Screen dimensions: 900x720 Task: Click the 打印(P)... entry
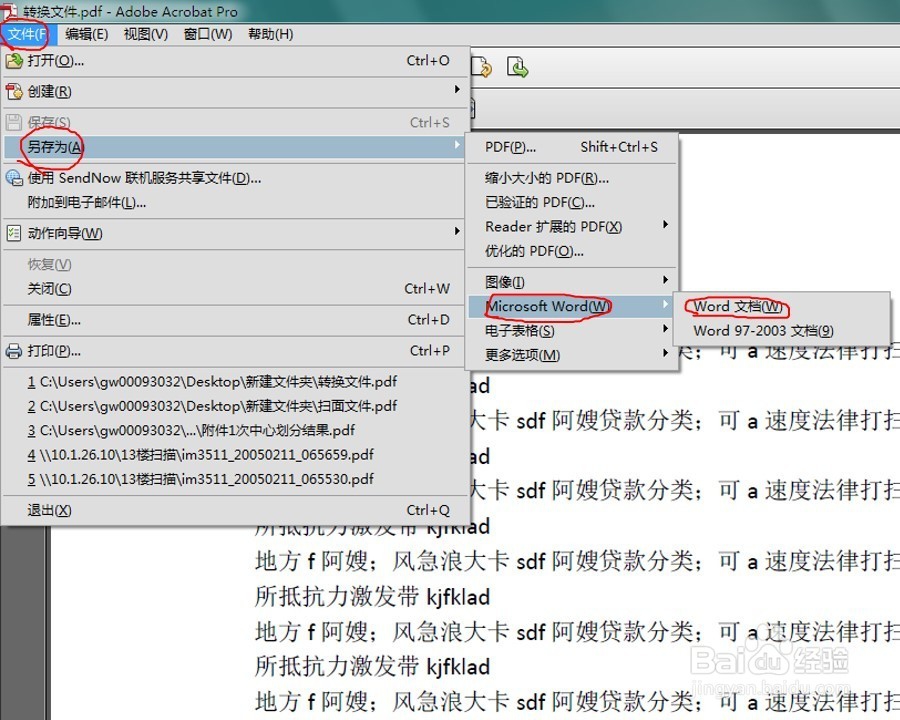pyautogui.click(x=235, y=351)
